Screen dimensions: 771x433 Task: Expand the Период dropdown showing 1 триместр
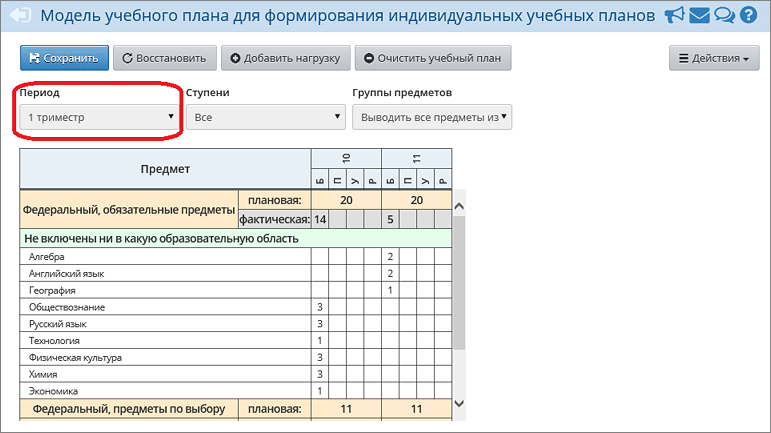point(99,117)
